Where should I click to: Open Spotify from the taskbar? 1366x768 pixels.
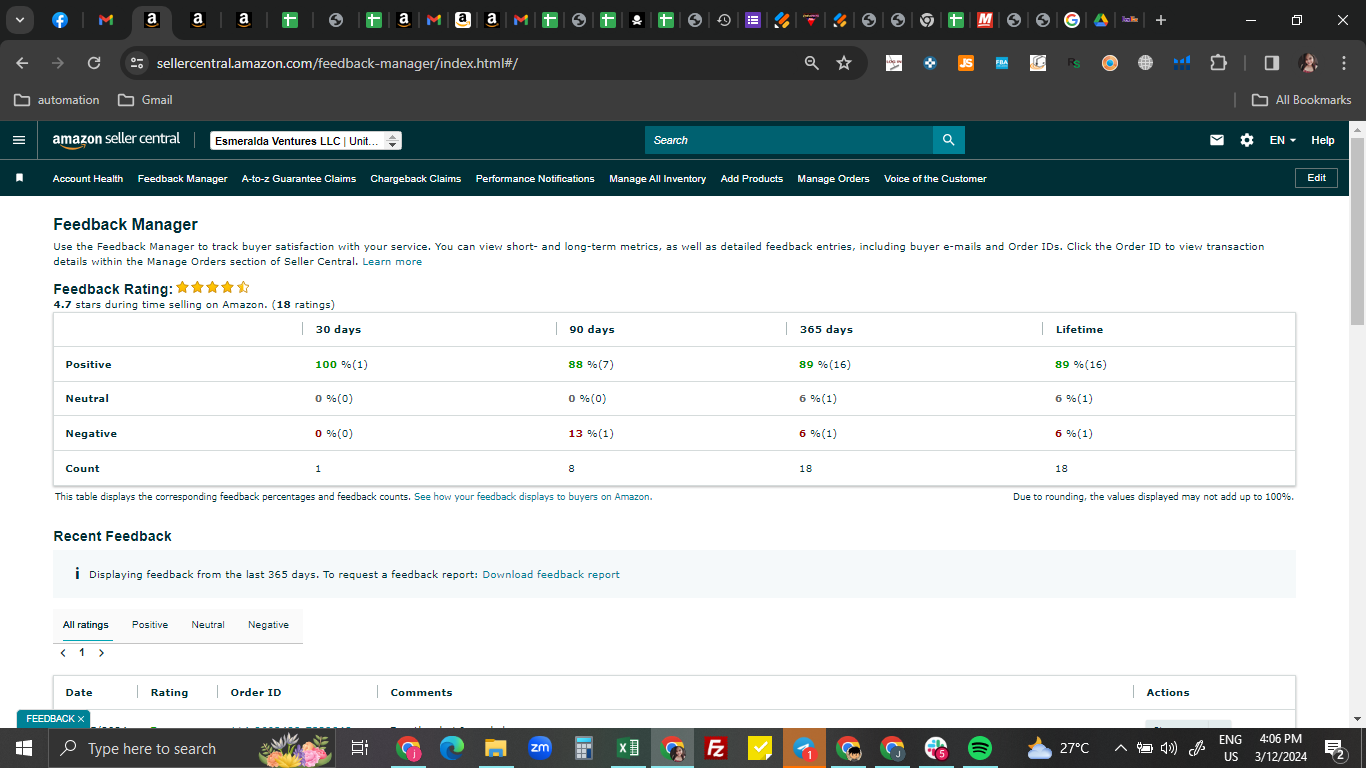pyautogui.click(x=980, y=748)
